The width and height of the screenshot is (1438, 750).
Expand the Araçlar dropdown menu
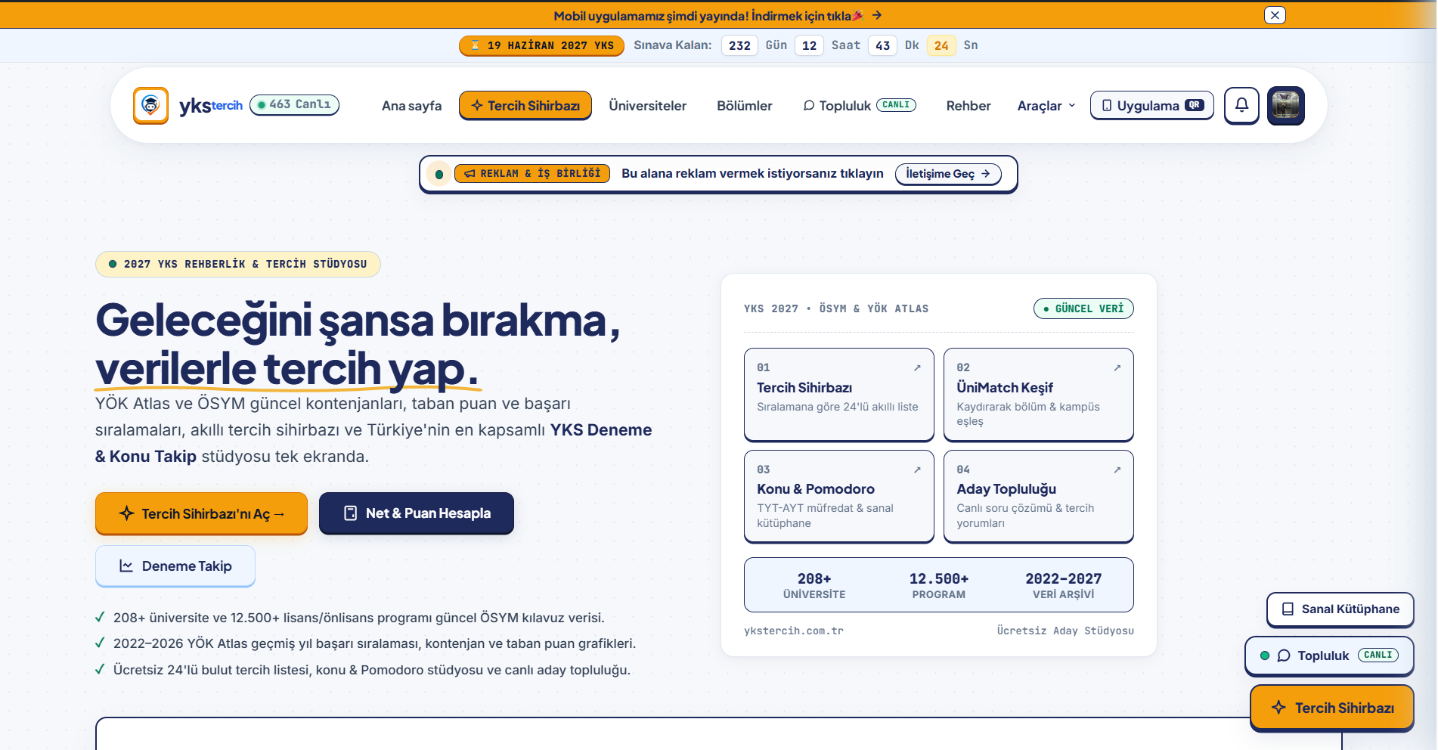(1046, 105)
